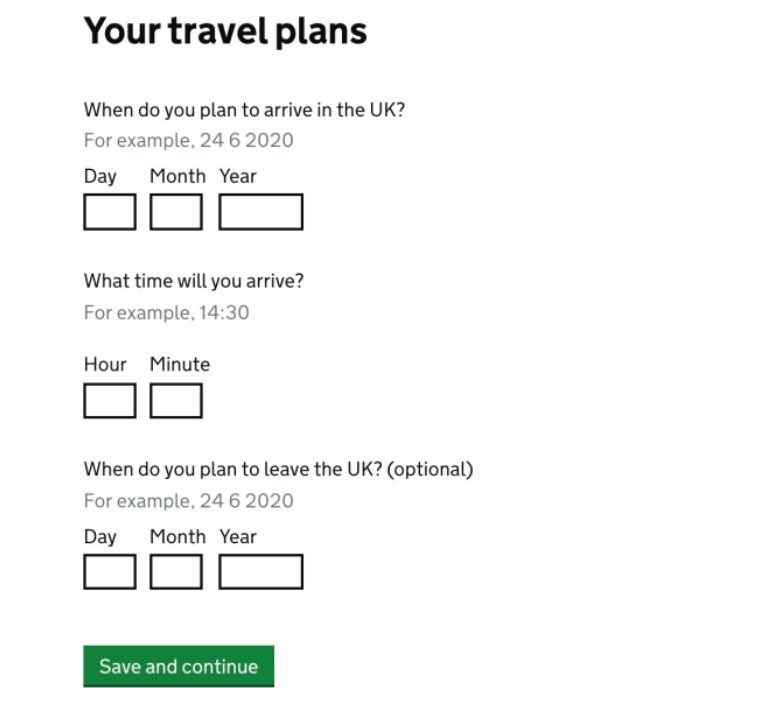Click the Hour label above its box
The image size is (774, 714).
[x=105, y=365]
